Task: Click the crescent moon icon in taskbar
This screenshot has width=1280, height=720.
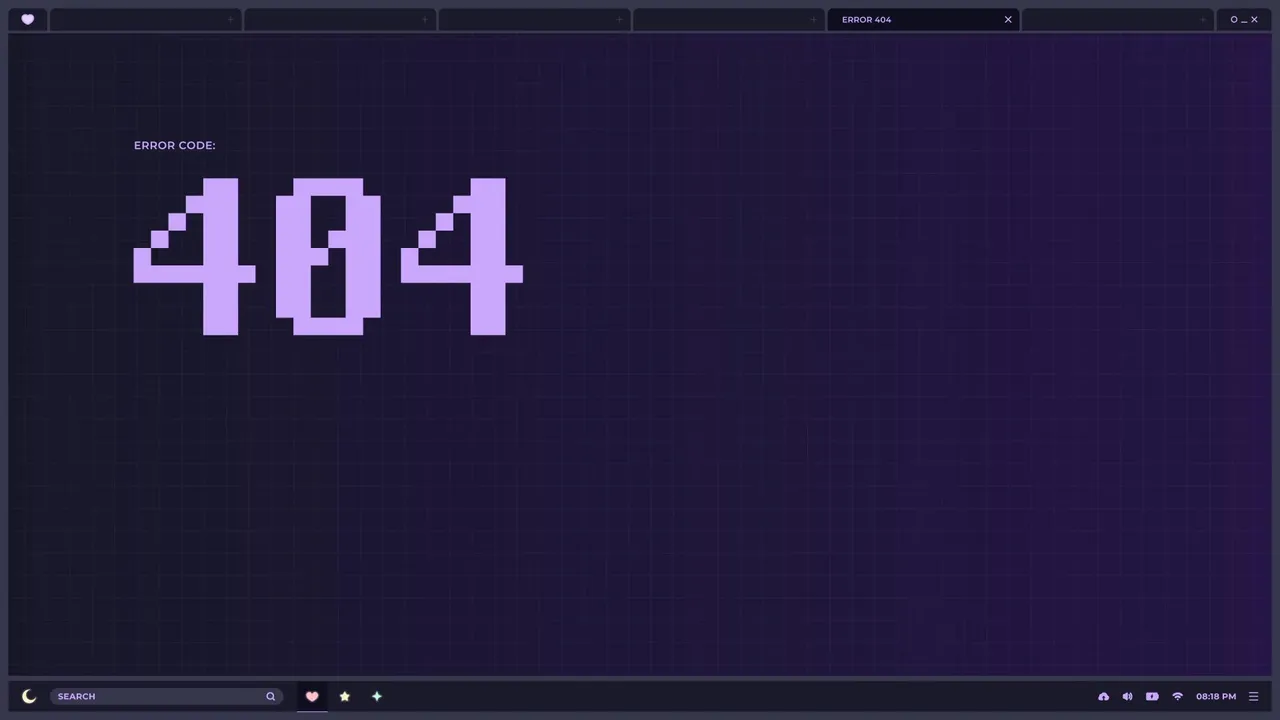Action: [29, 696]
